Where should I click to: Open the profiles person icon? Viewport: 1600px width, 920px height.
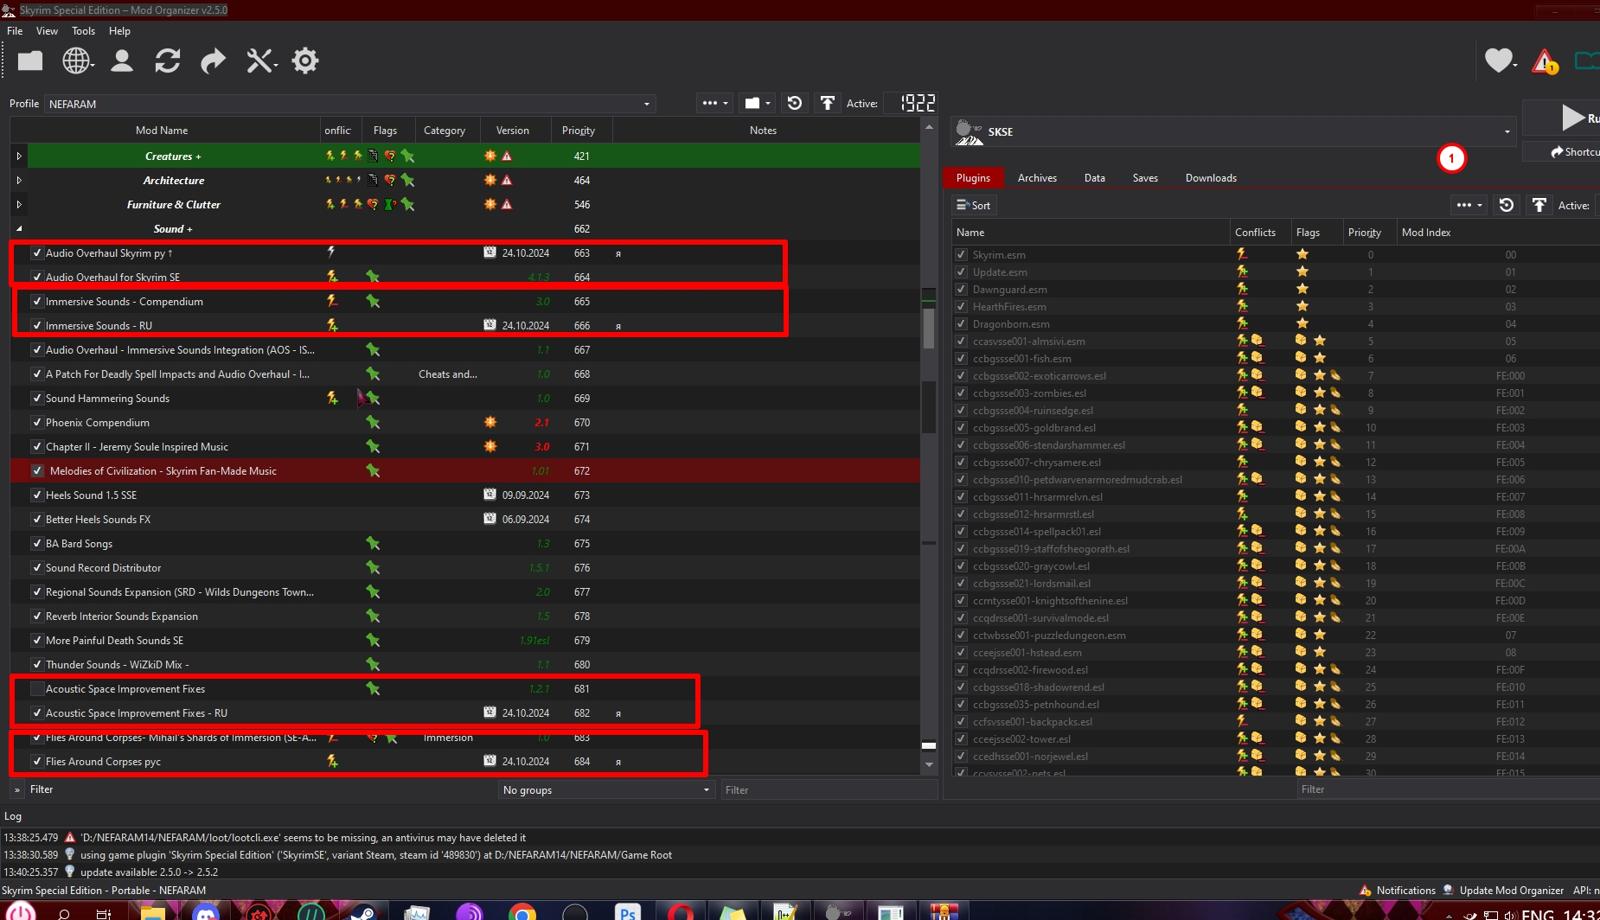click(x=122, y=61)
